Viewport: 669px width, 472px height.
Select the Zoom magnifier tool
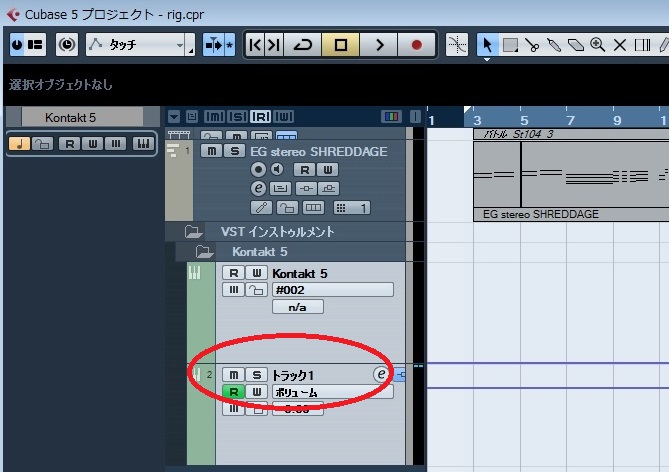[597, 44]
